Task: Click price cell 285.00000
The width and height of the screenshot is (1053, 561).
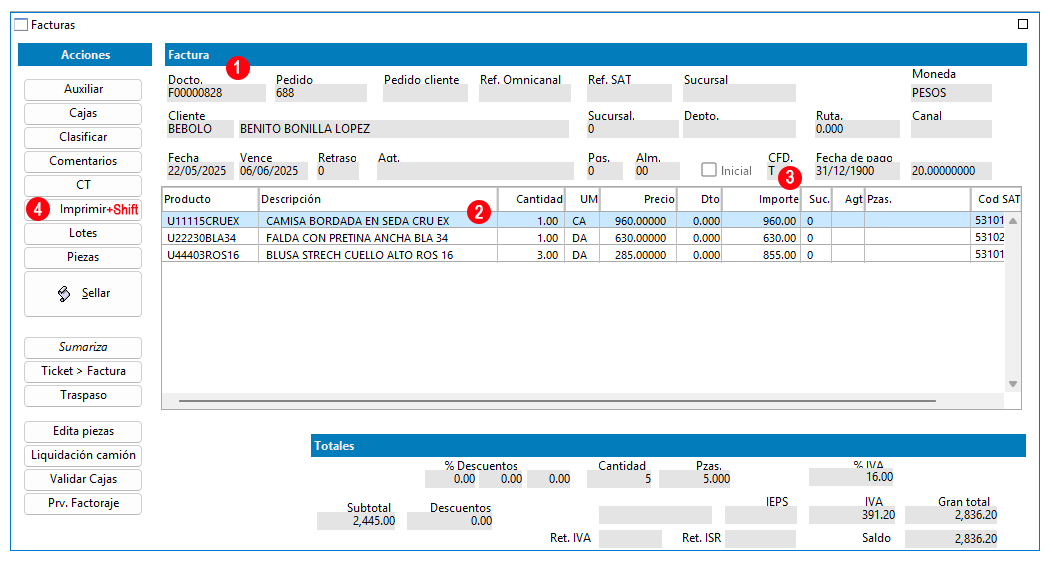Action: (638, 255)
